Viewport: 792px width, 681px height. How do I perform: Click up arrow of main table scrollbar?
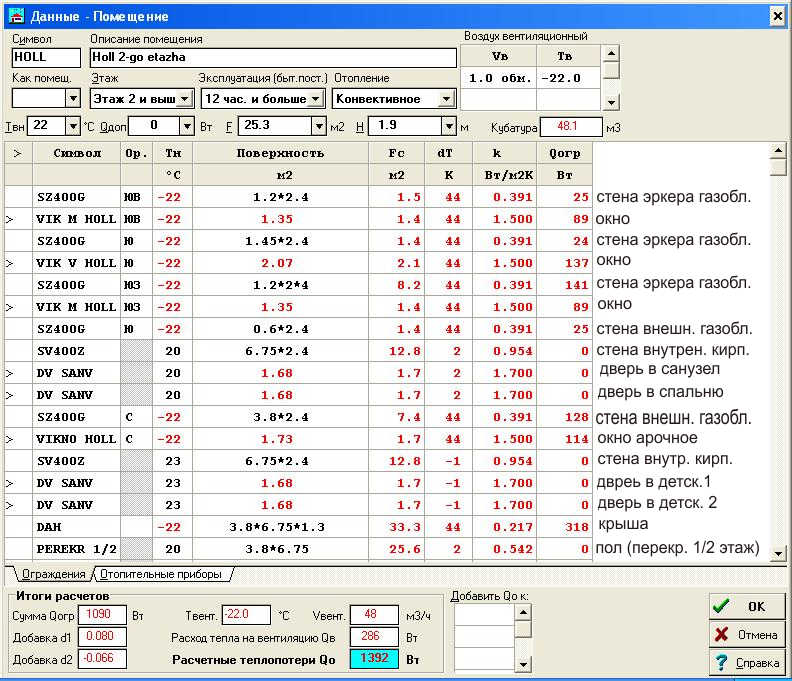pos(778,150)
